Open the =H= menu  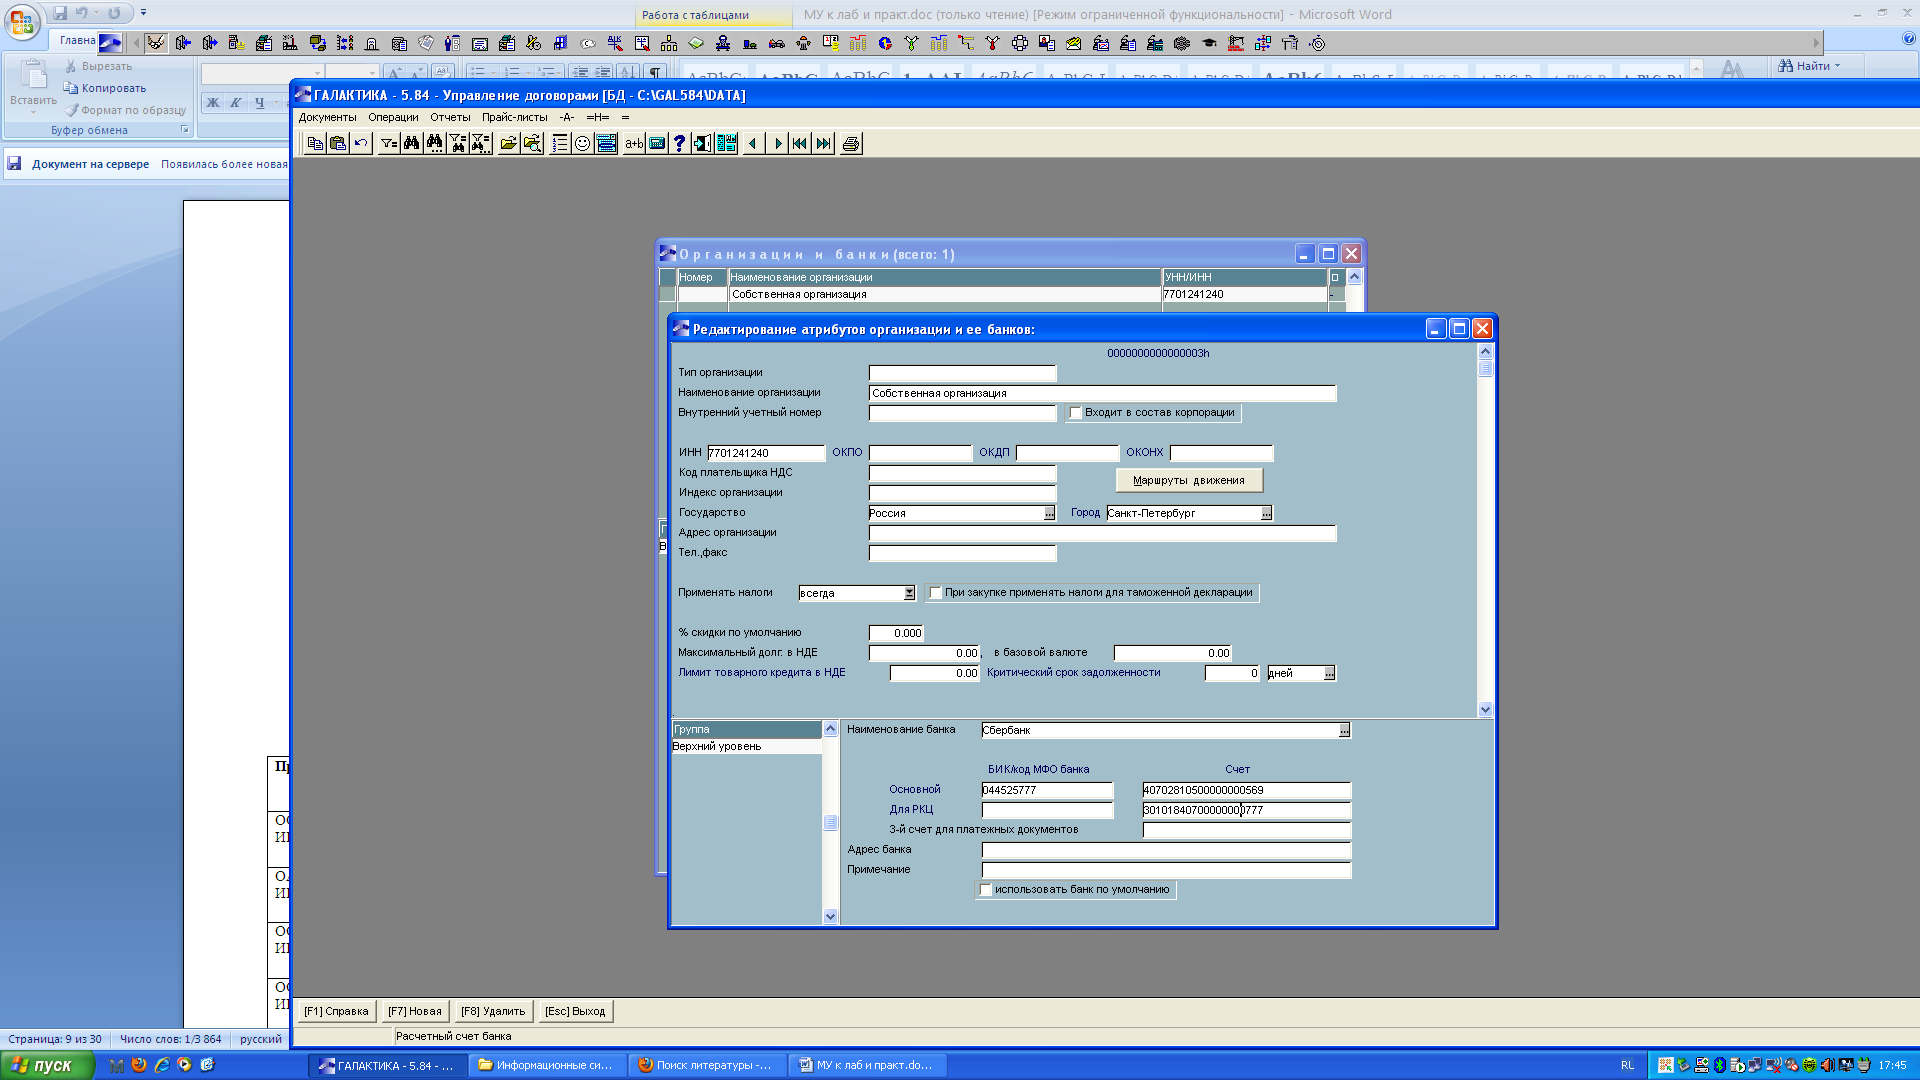coord(597,117)
